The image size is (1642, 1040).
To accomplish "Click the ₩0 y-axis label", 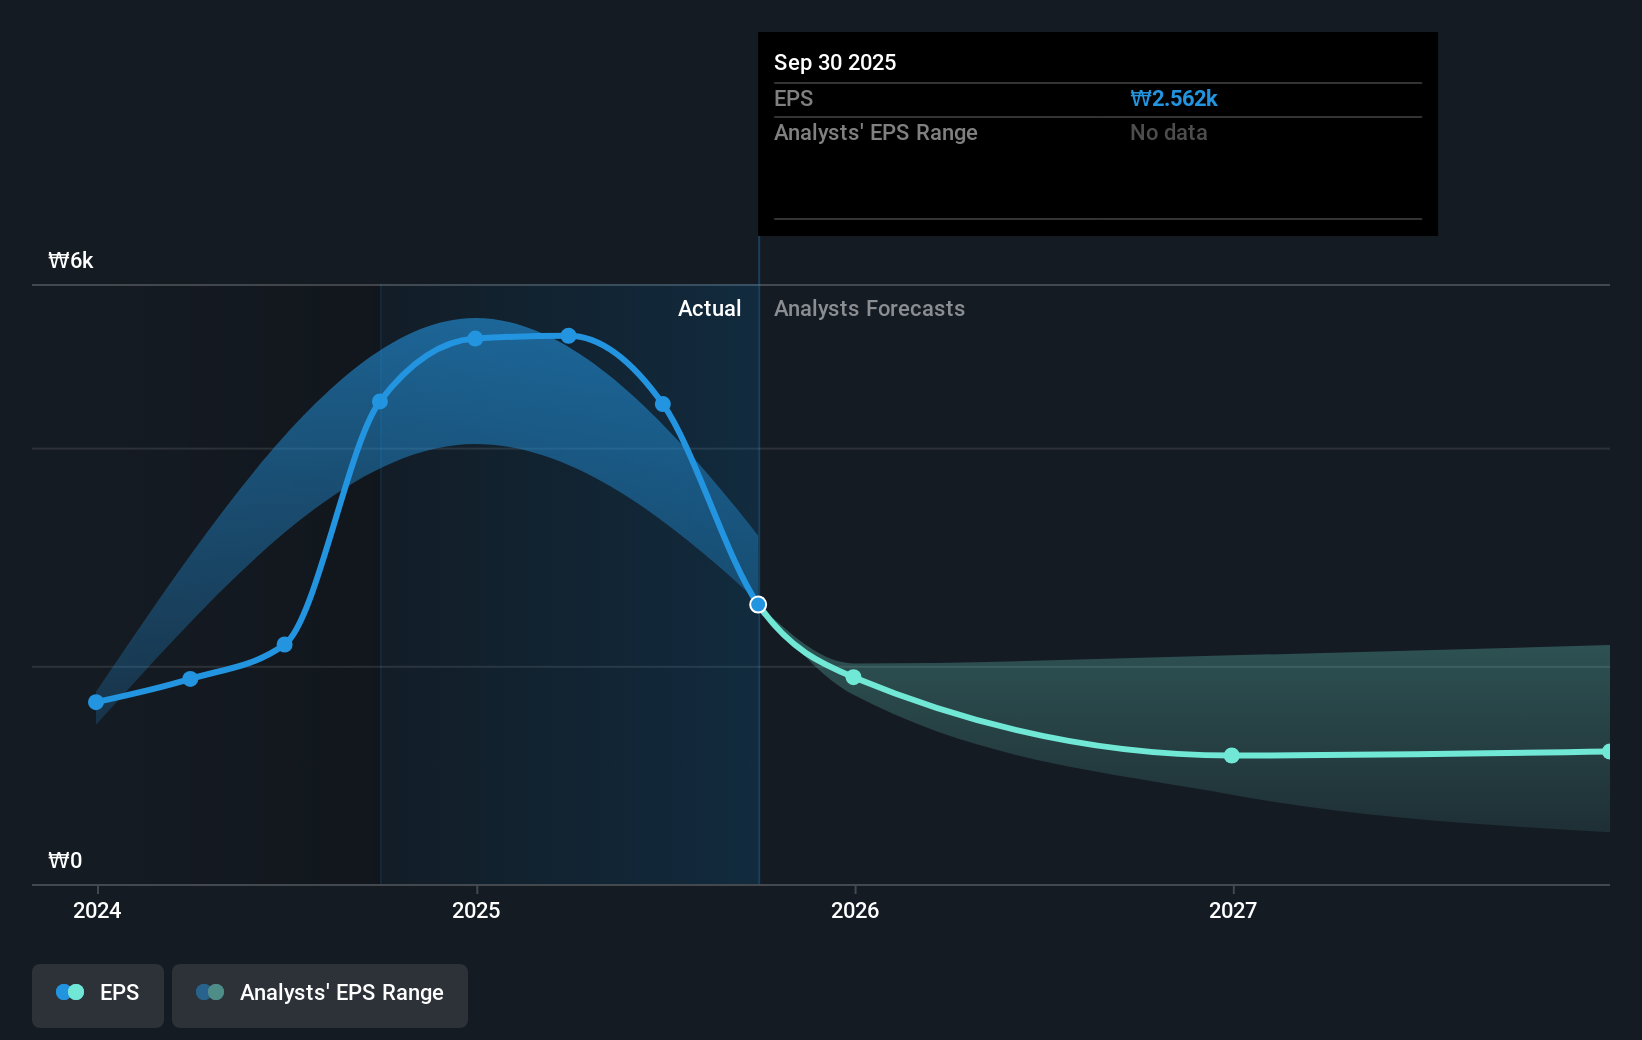I will tap(65, 860).
